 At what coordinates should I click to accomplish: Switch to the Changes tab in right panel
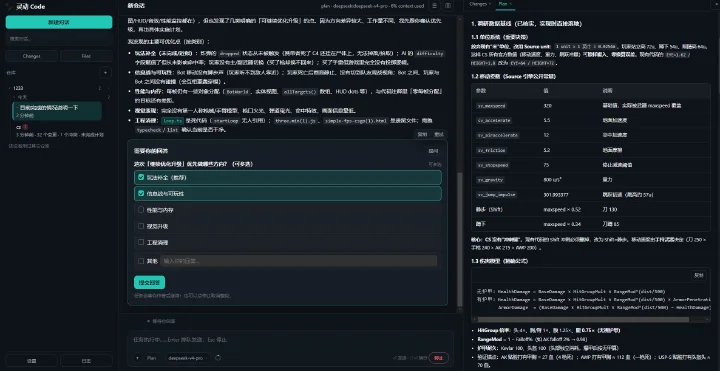478,4
